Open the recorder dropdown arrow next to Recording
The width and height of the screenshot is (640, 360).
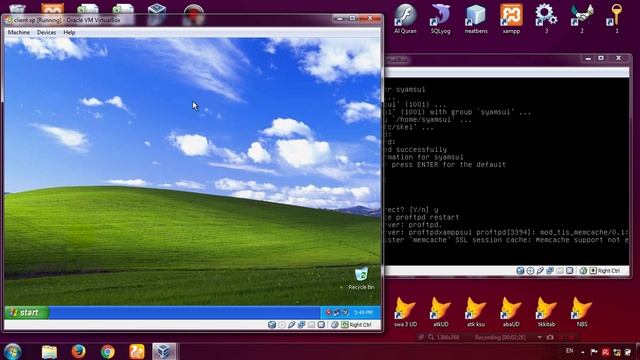point(540,338)
